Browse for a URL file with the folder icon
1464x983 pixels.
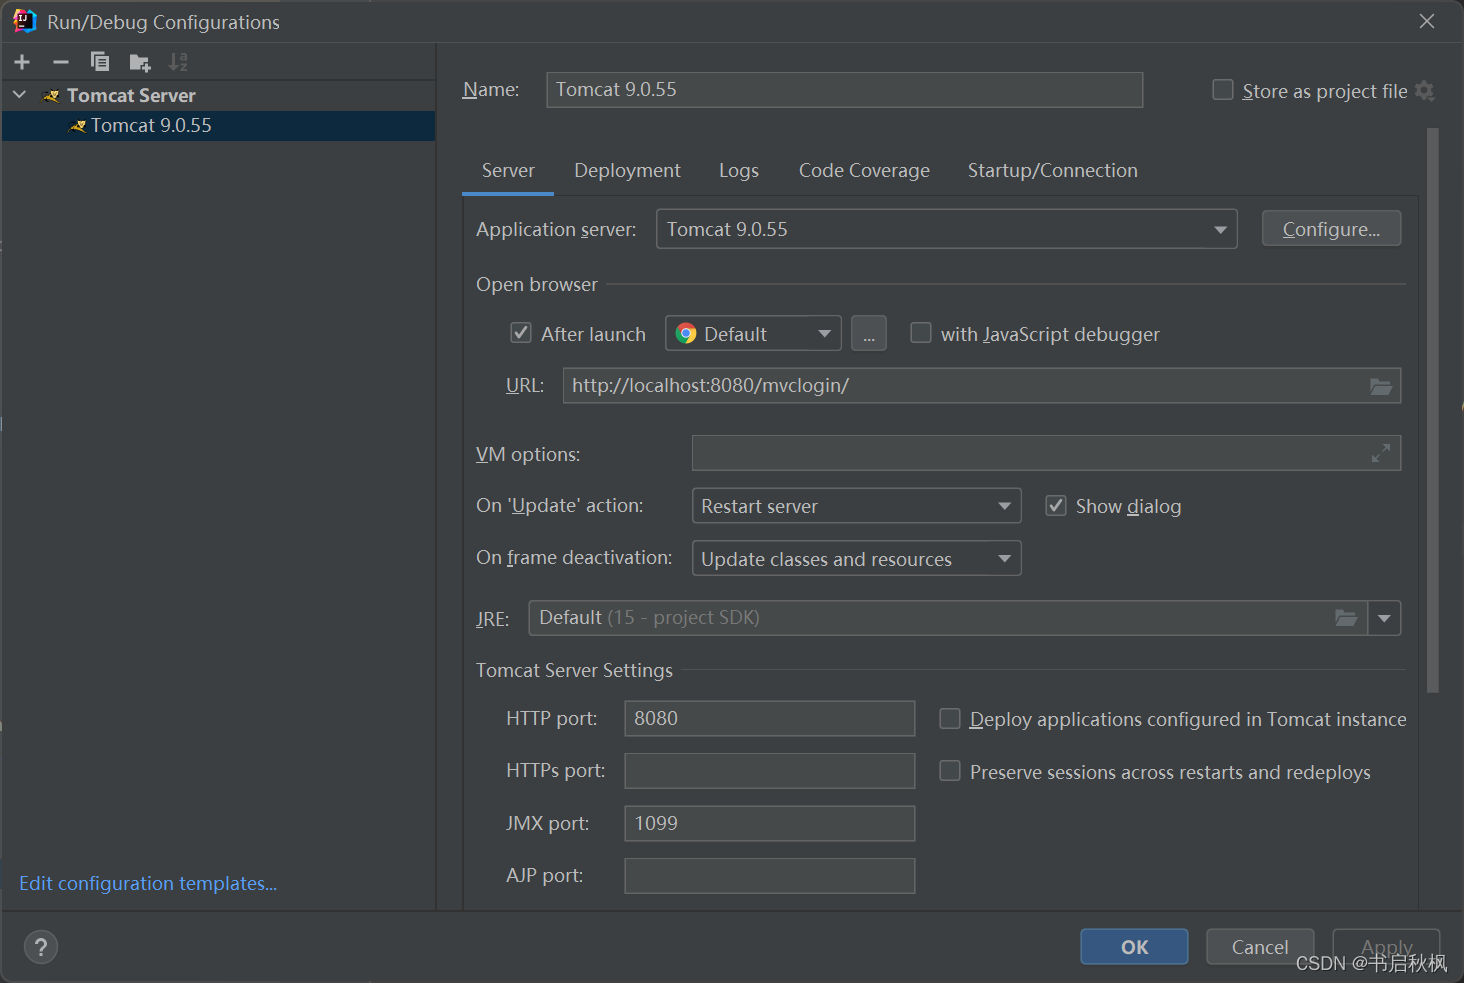pyautogui.click(x=1381, y=386)
